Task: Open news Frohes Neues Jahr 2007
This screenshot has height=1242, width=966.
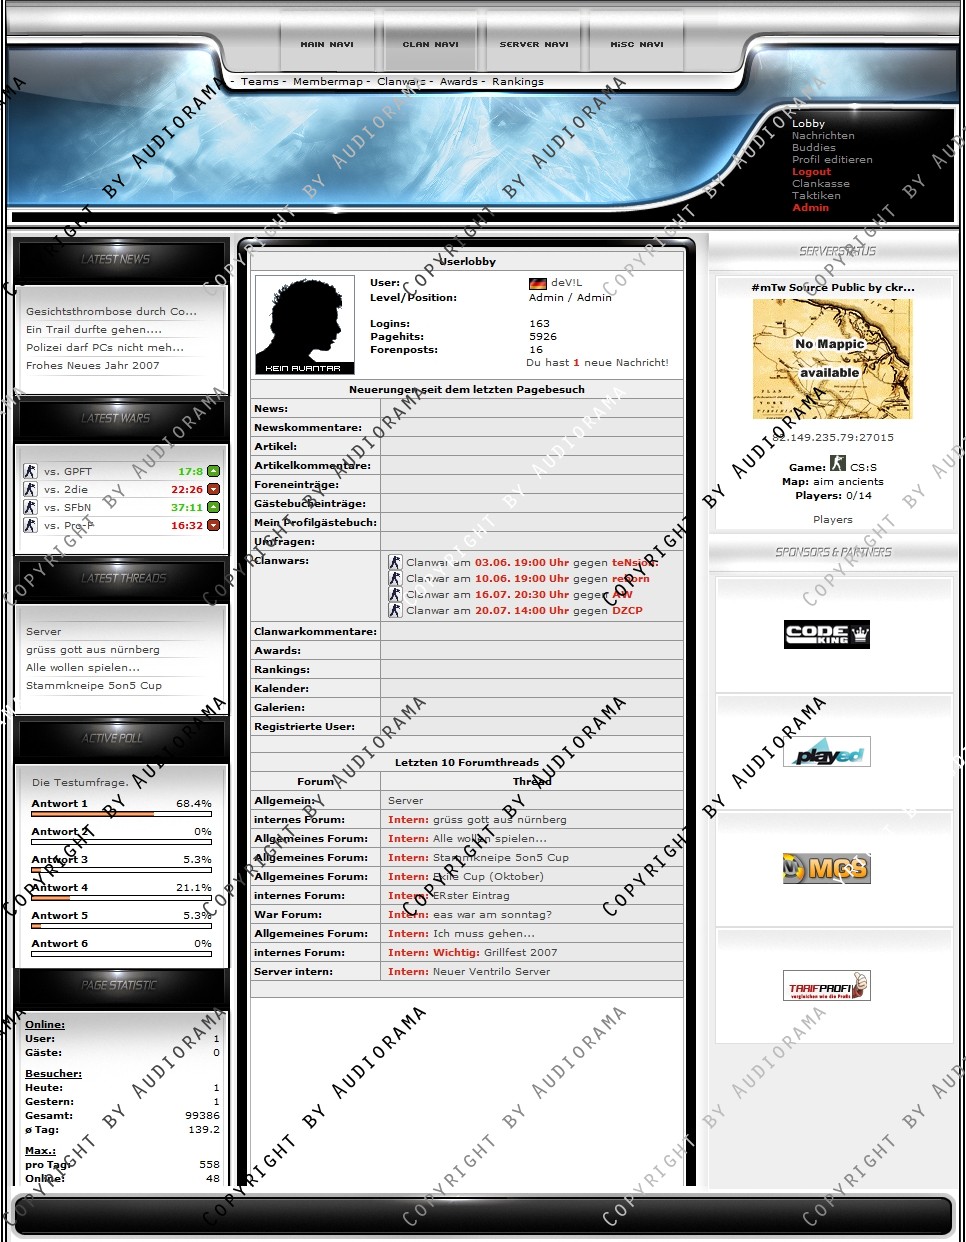Action: [x=93, y=366]
